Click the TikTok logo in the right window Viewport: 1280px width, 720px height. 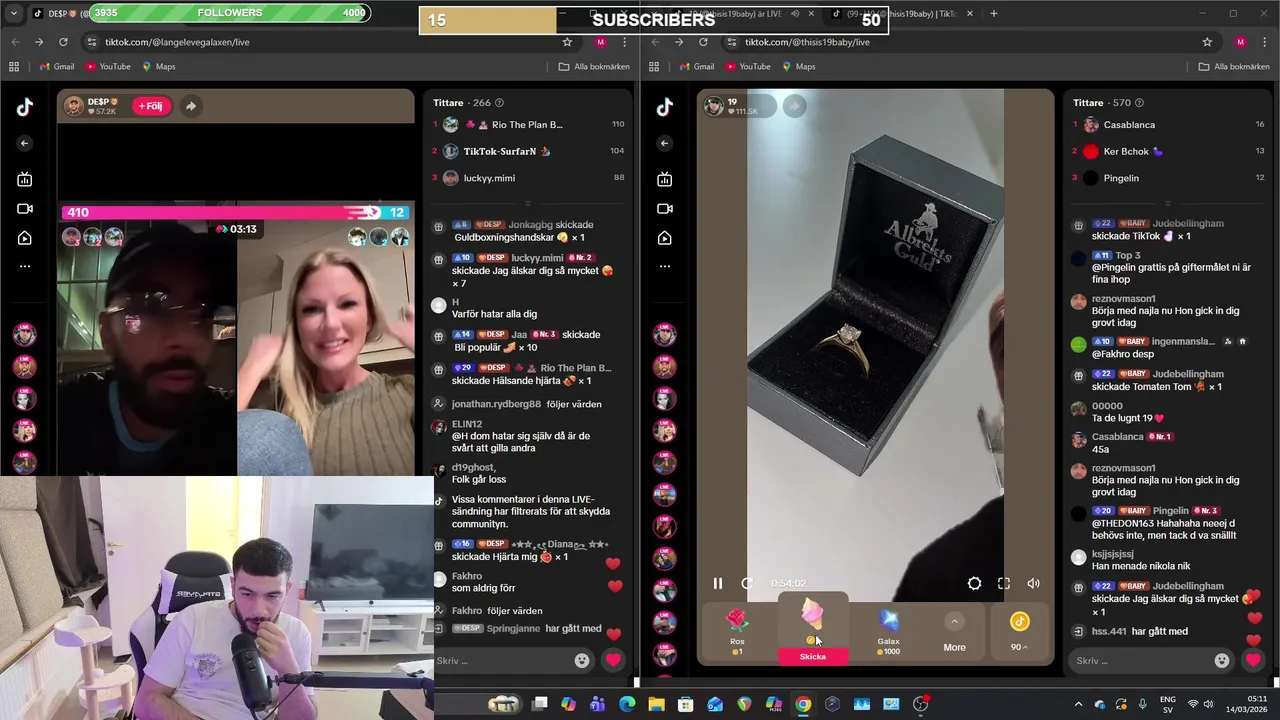click(665, 108)
